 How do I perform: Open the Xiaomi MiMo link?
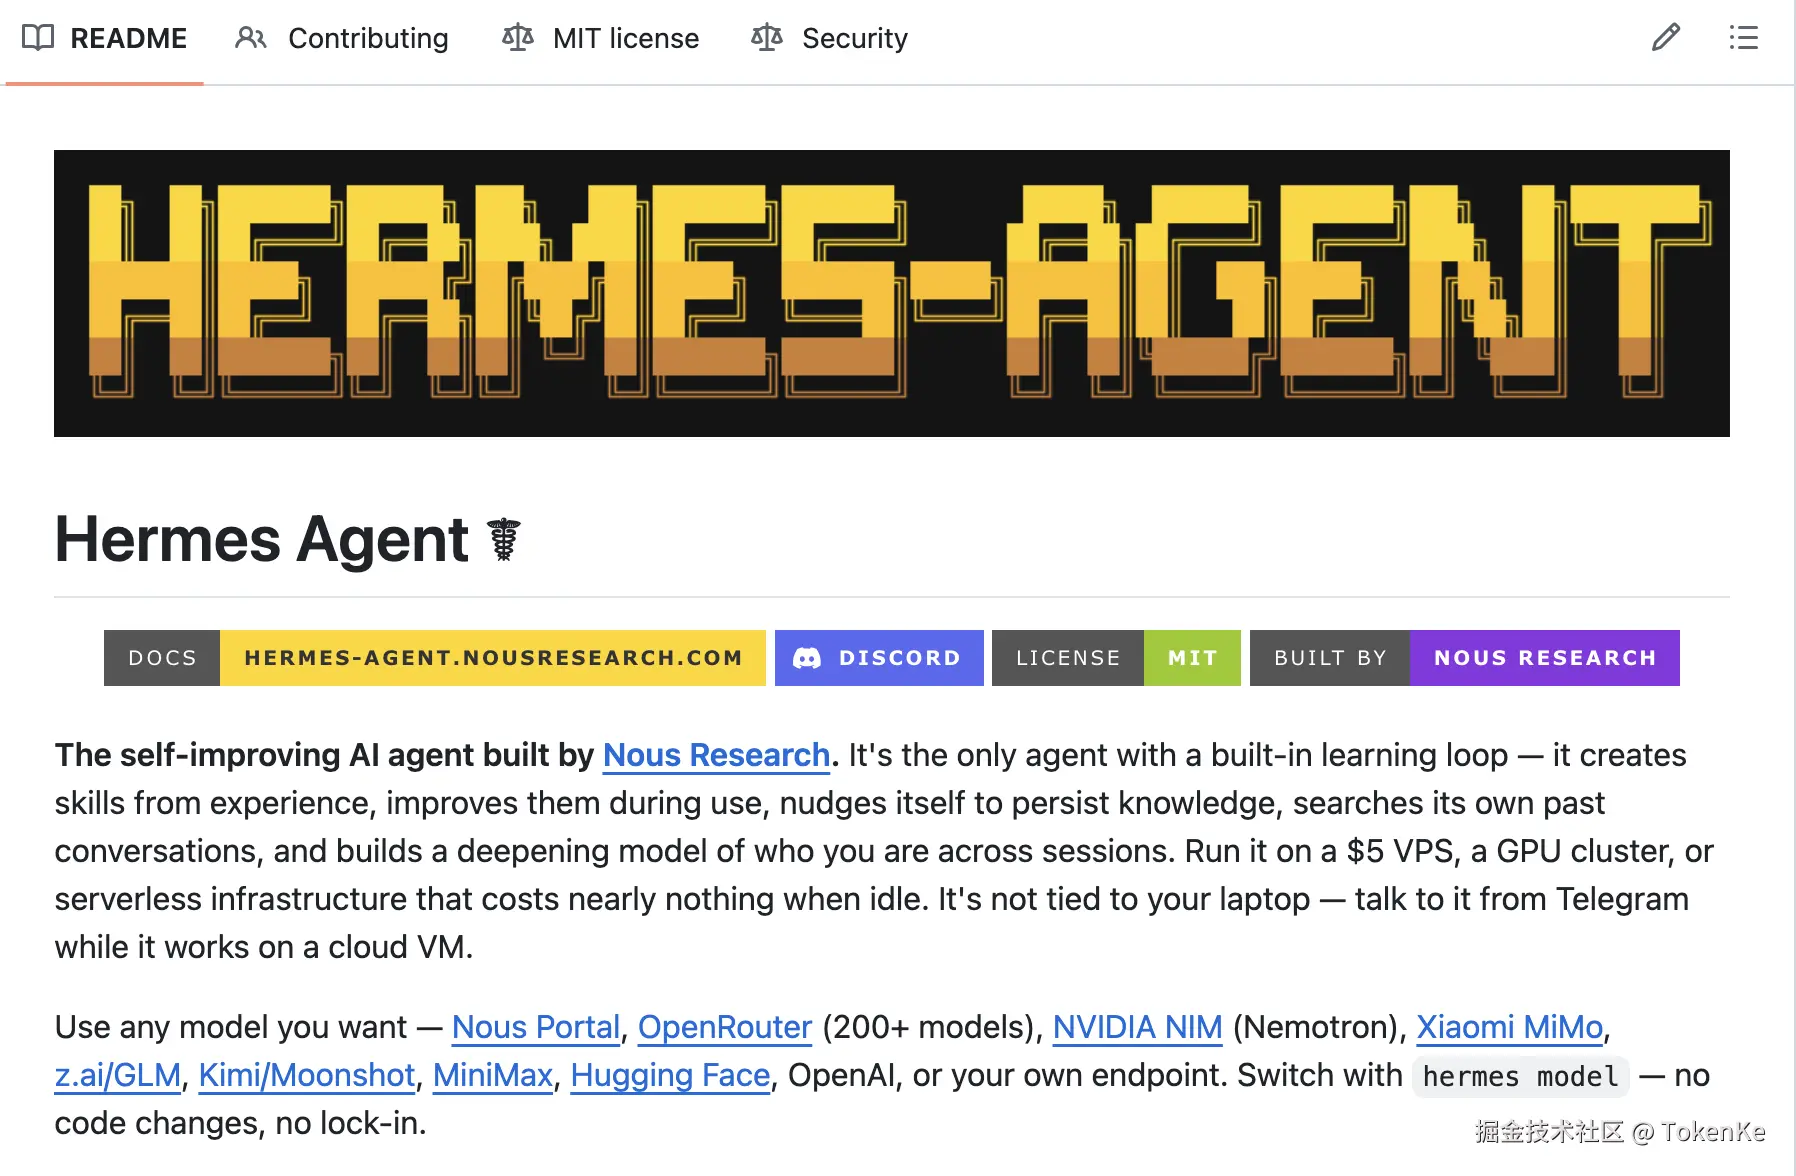tap(1510, 1027)
